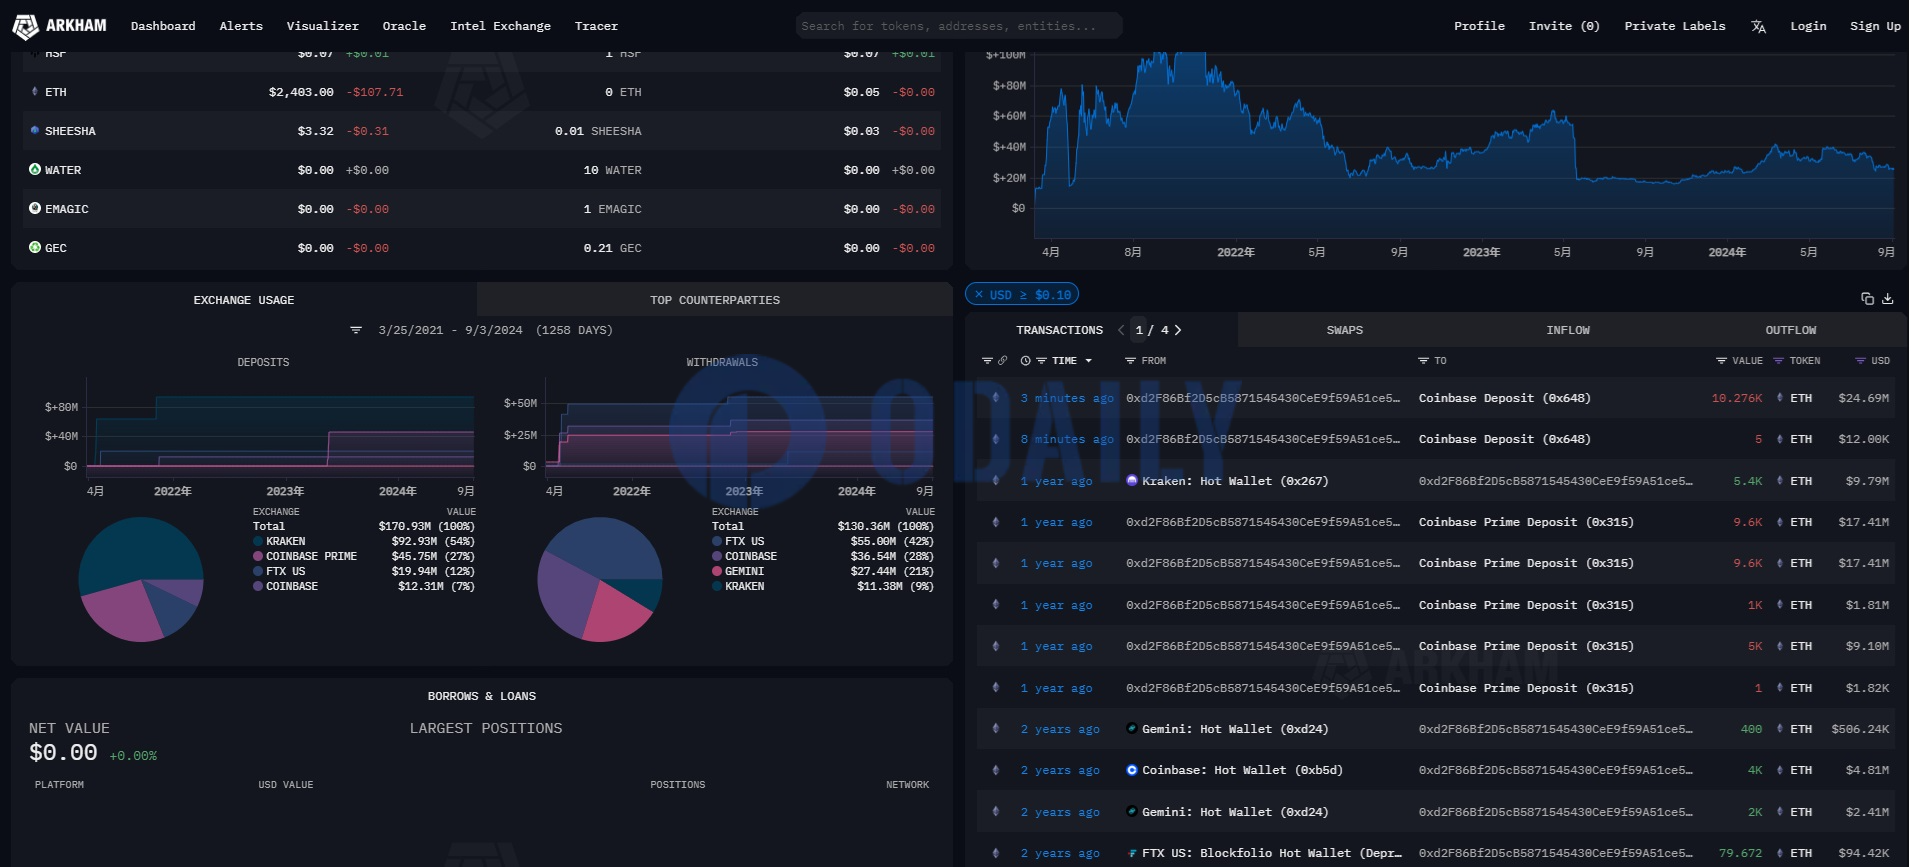Click the SHEESHA holding row name
Image resolution: width=1911 pixels, height=867 pixels.
tap(70, 131)
